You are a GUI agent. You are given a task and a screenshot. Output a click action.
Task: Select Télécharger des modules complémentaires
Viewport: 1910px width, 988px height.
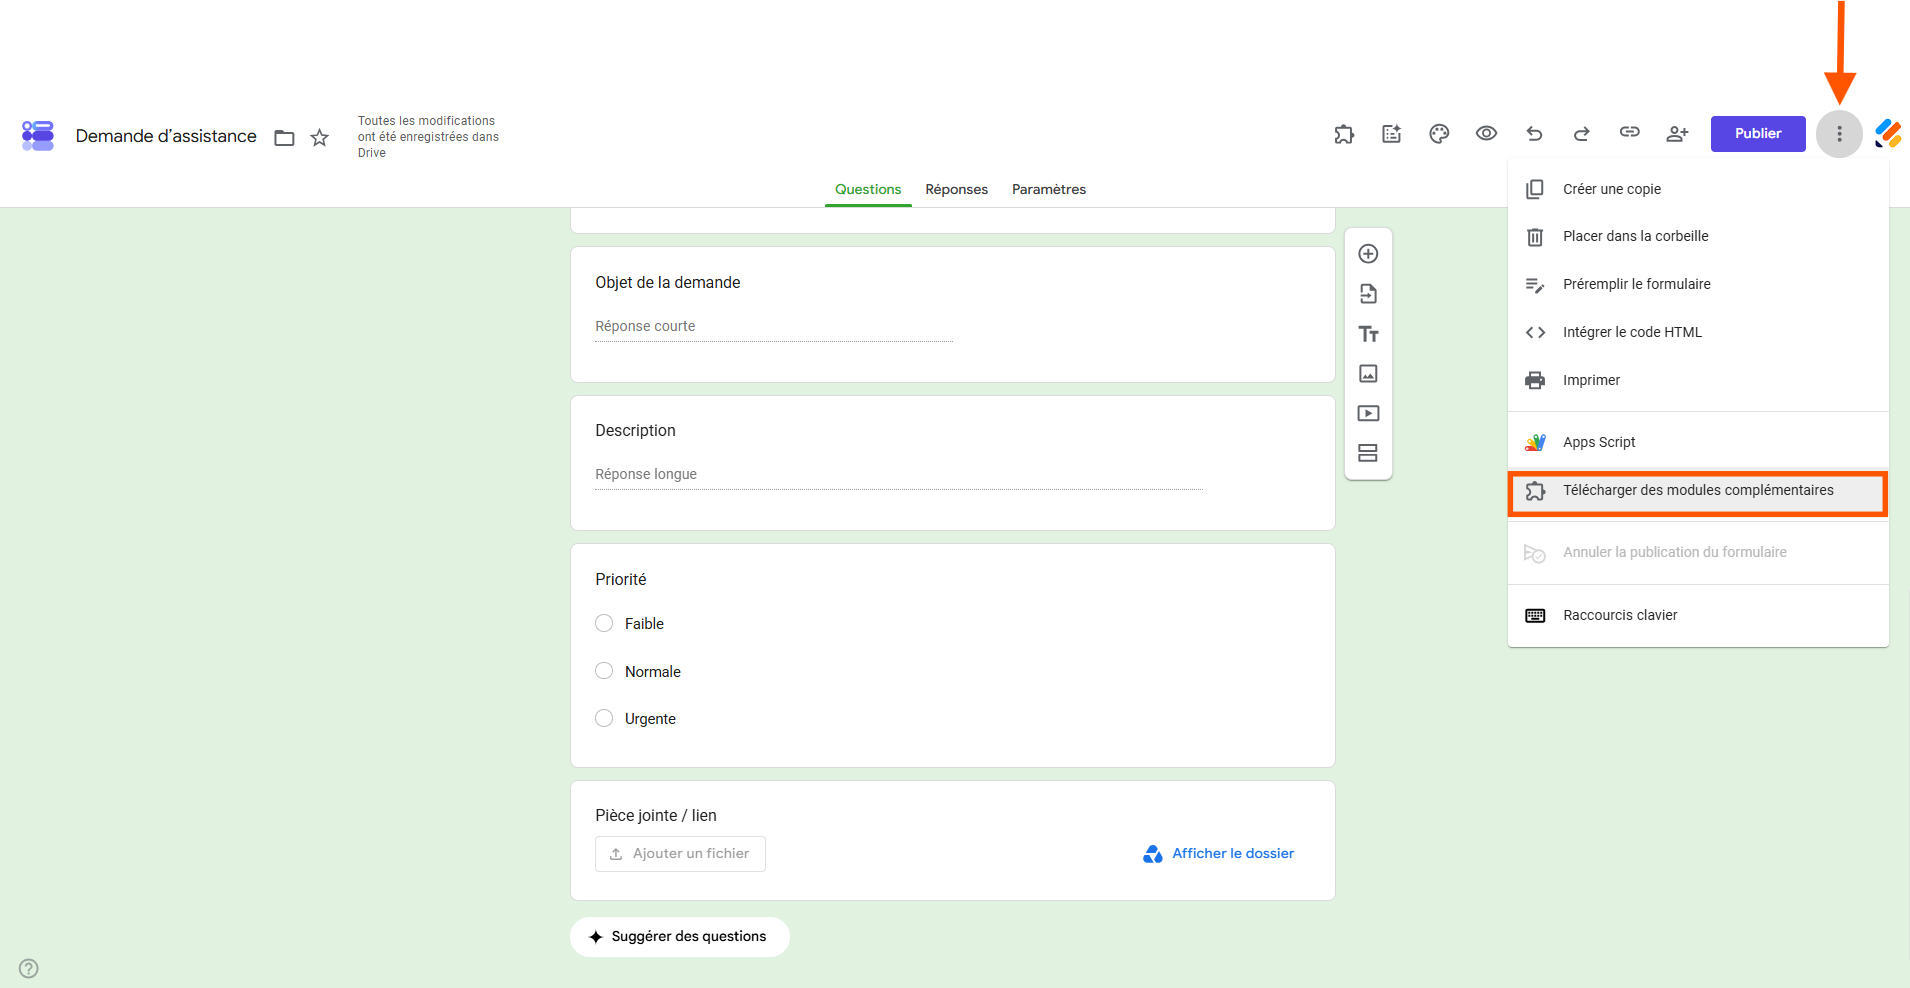(1698, 492)
